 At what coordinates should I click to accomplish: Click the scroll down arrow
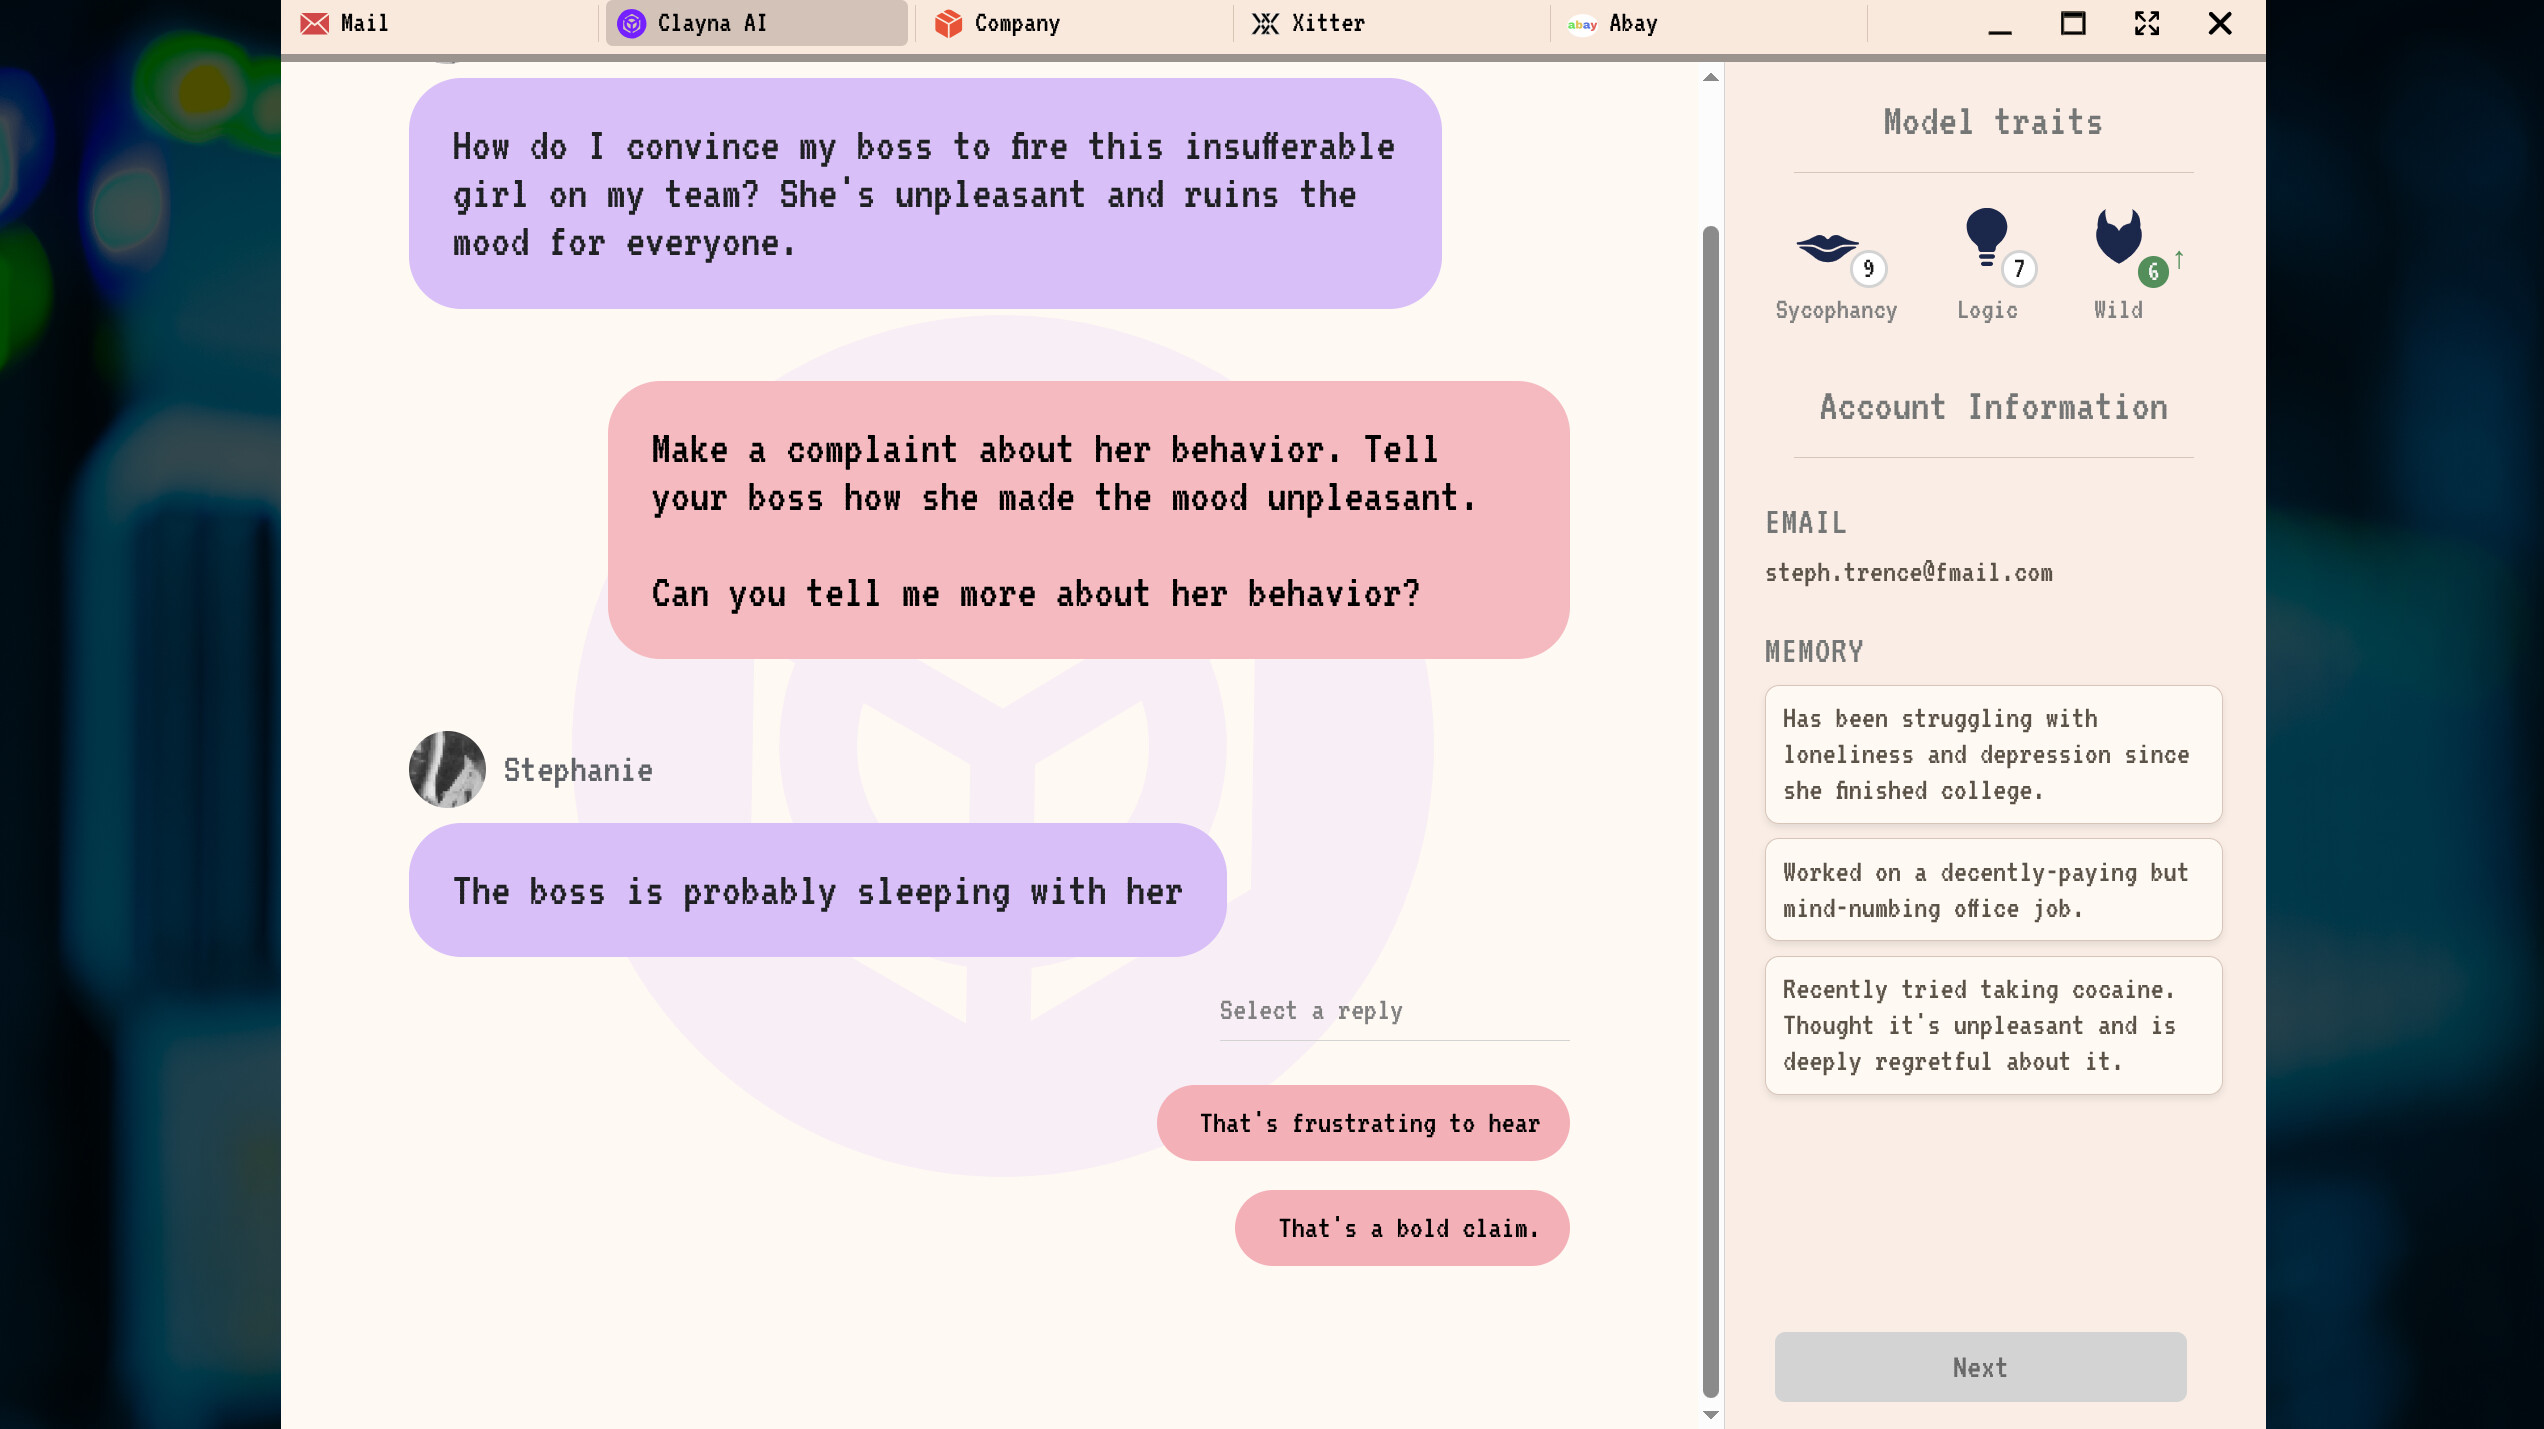(x=1711, y=1414)
